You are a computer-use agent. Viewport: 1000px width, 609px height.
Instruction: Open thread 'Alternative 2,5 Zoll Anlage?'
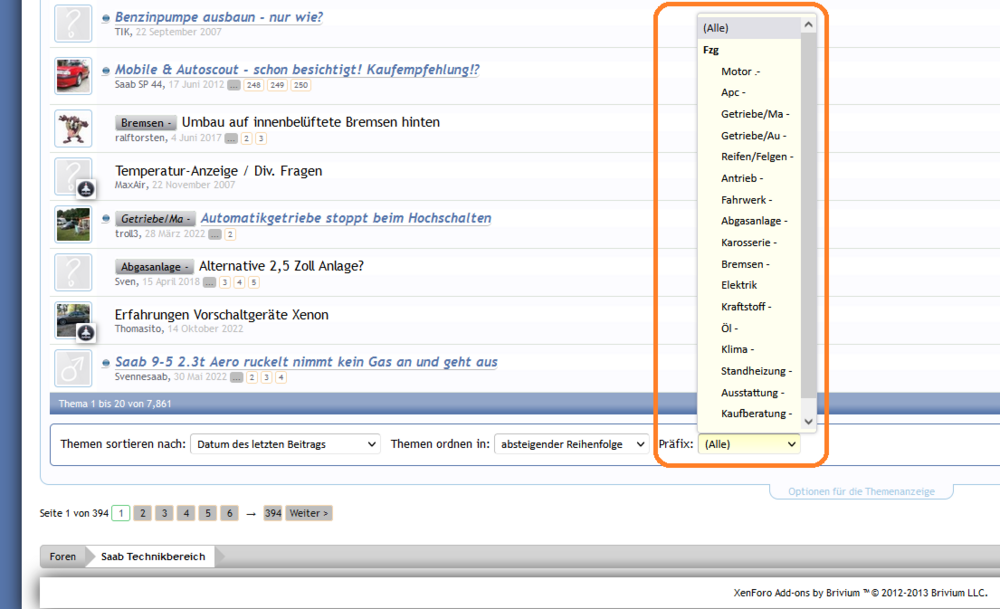(x=281, y=266)
